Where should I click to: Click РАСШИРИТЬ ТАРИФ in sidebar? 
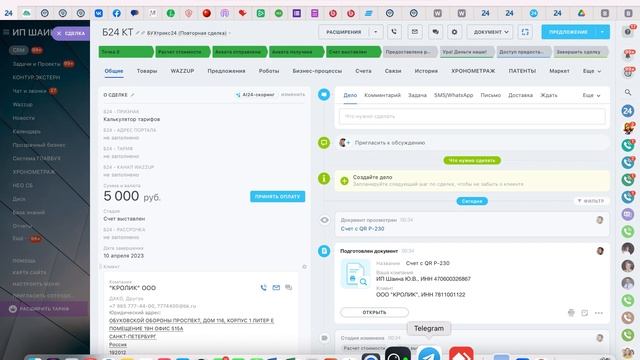pos(44,309)
